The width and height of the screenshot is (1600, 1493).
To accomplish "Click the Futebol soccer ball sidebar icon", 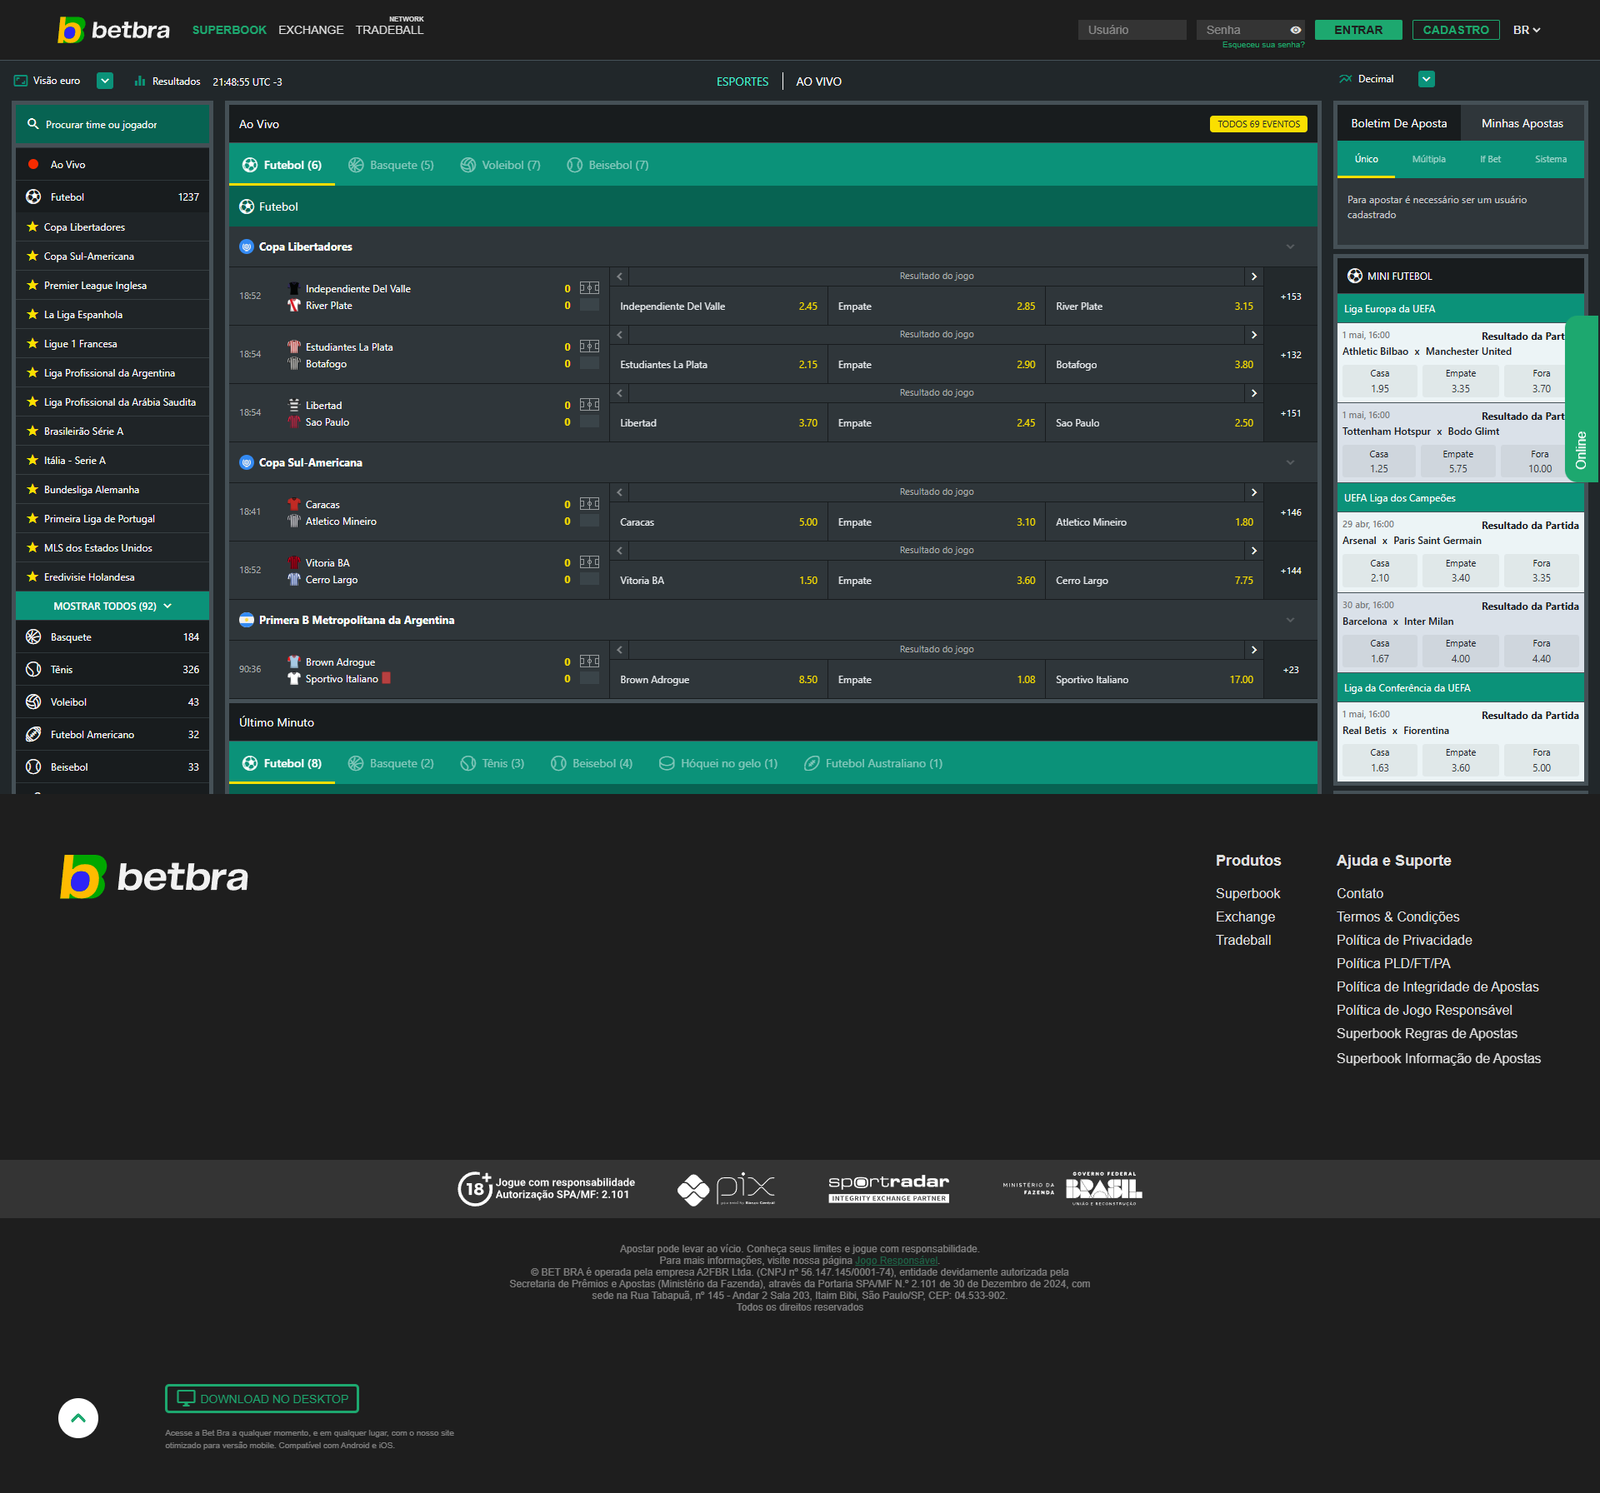I will (33, 197).
